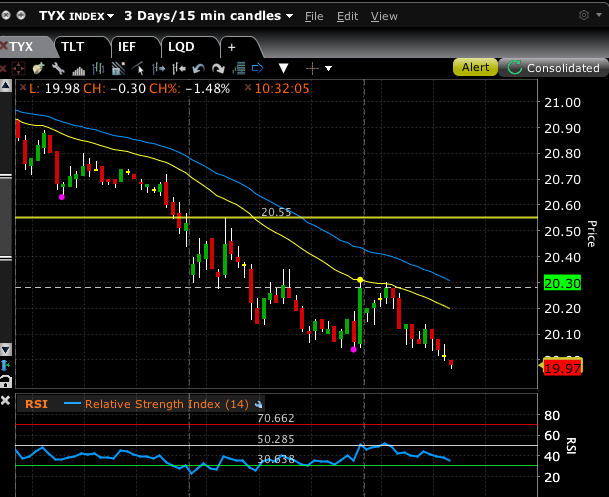Open chart settings with the wrench icon
The image size is (609, 497).
click(x=58, y=68)
